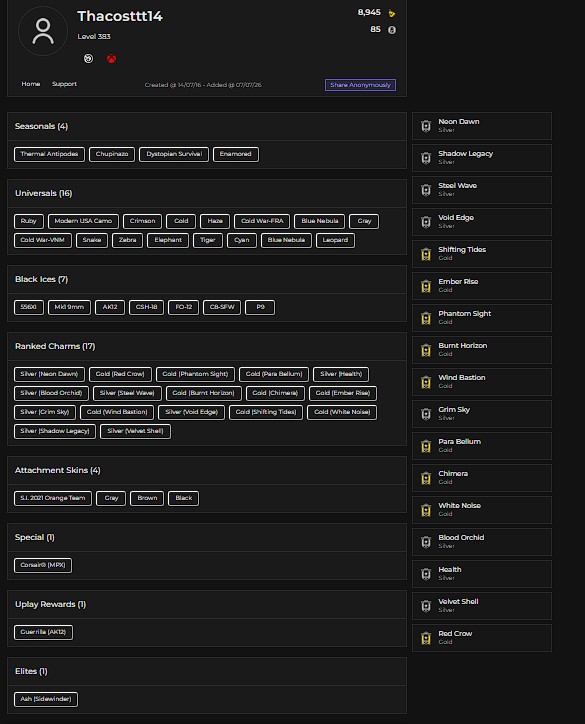Open the Home tab

click(30, 84)
